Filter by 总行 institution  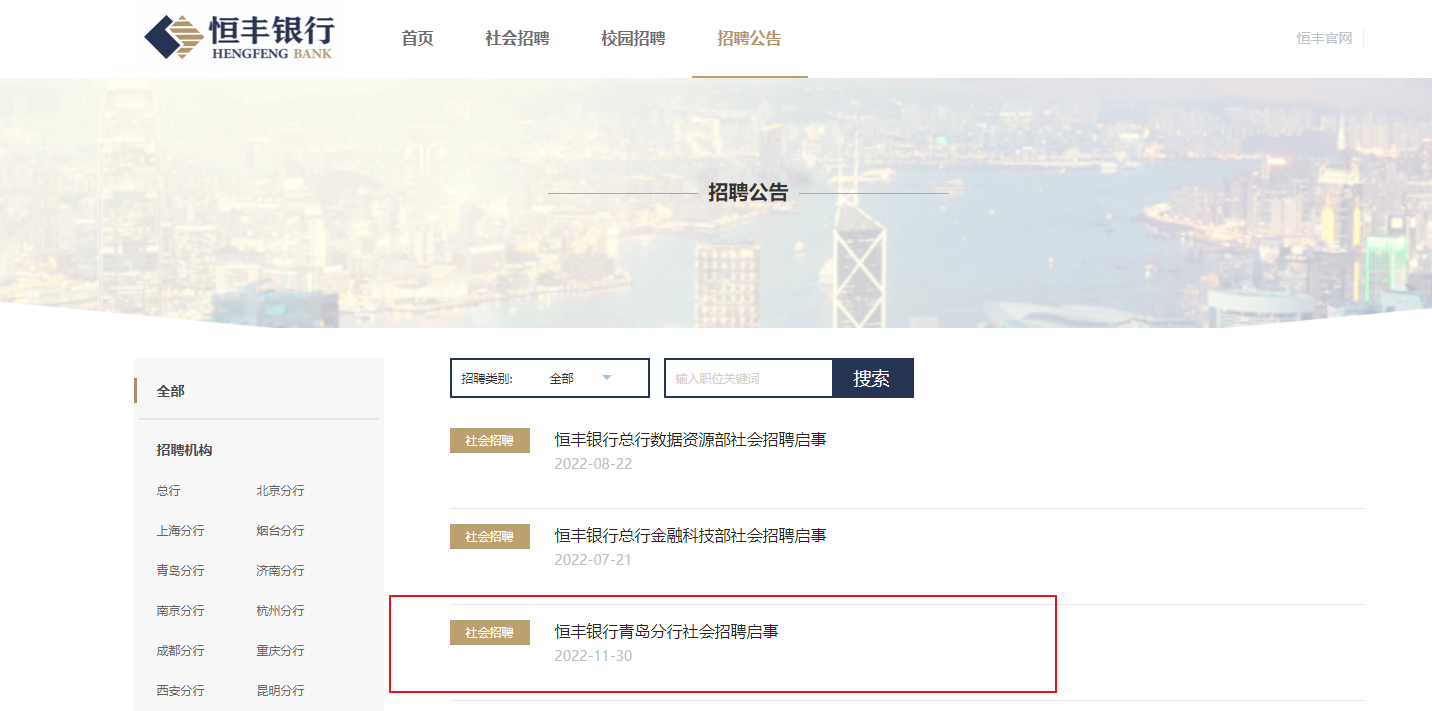169,491
